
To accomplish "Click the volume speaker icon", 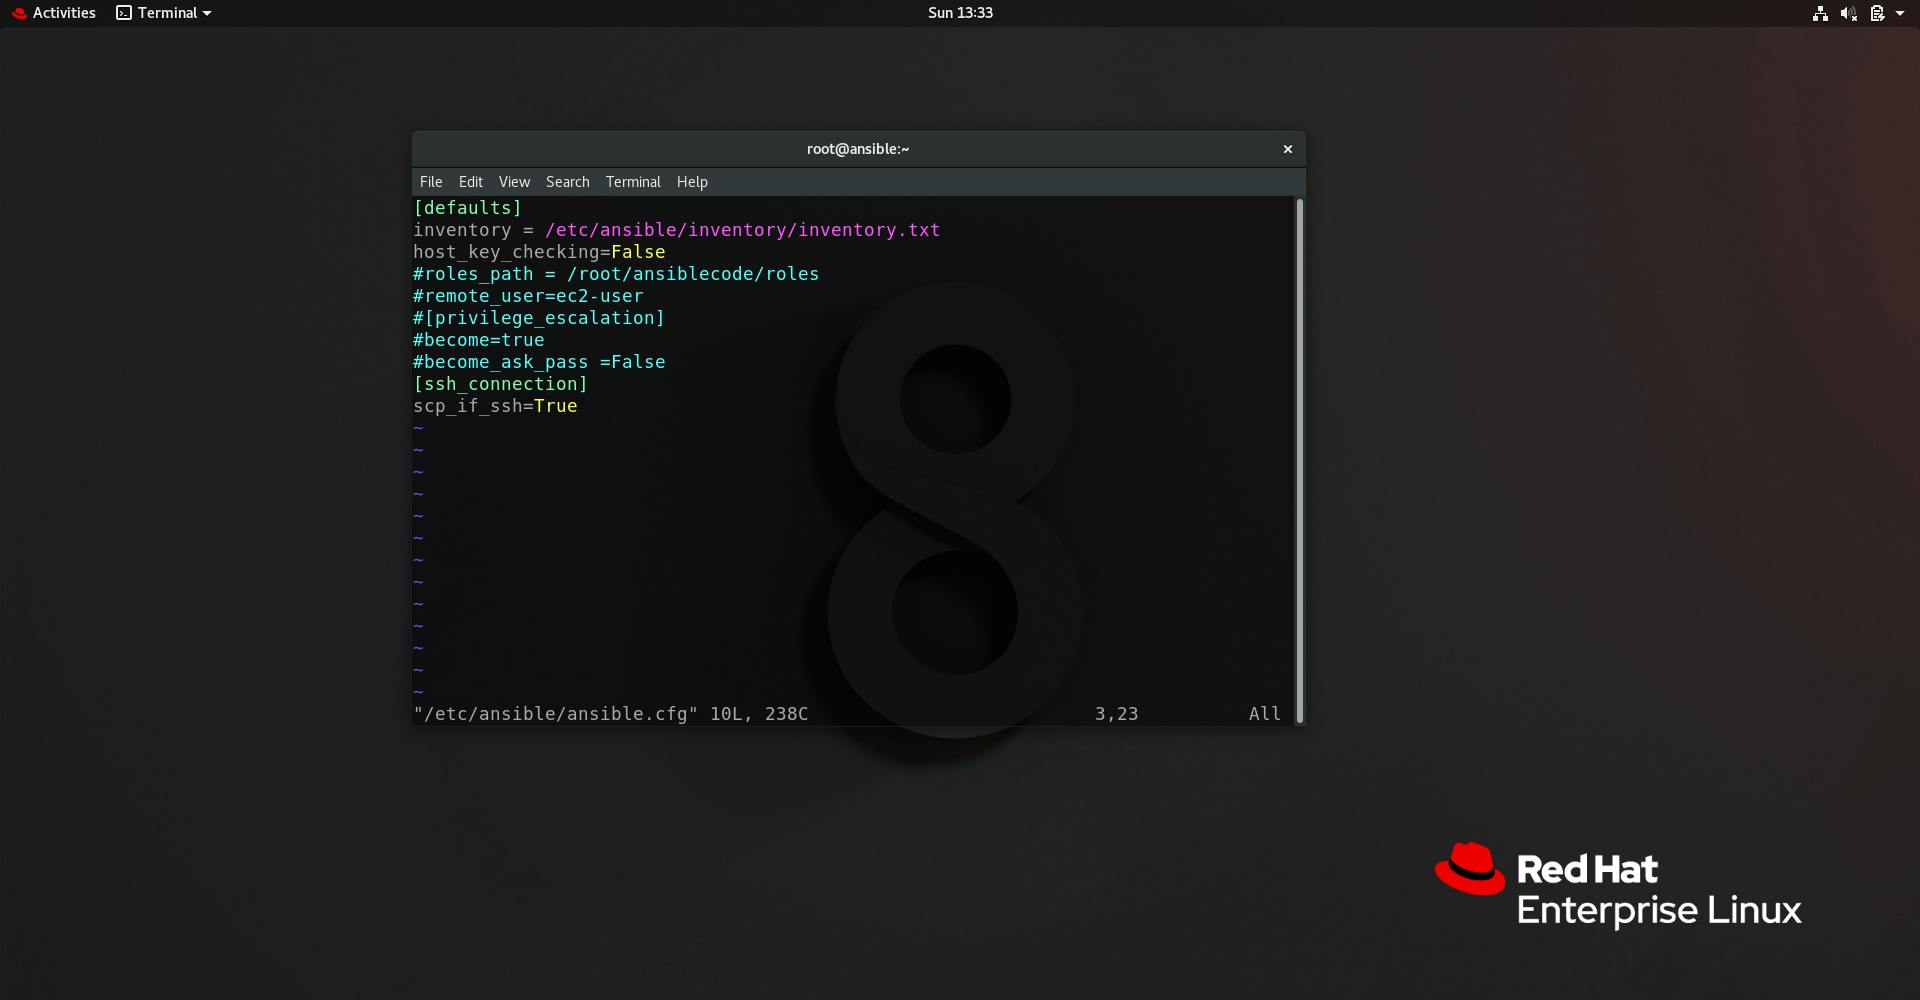I will point(1849,13).
